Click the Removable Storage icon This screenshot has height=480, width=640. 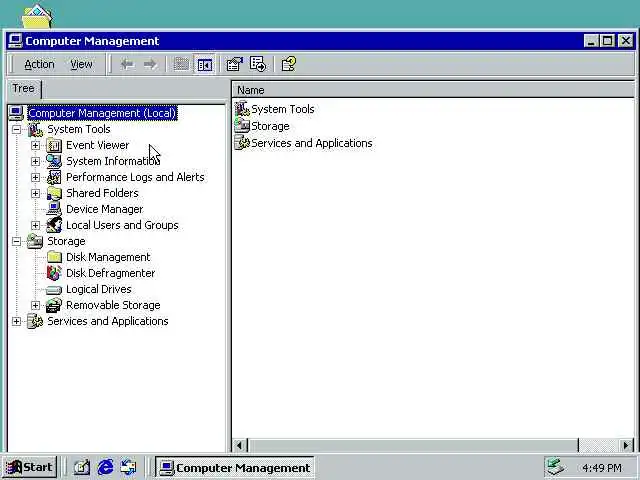click(54, 305)
